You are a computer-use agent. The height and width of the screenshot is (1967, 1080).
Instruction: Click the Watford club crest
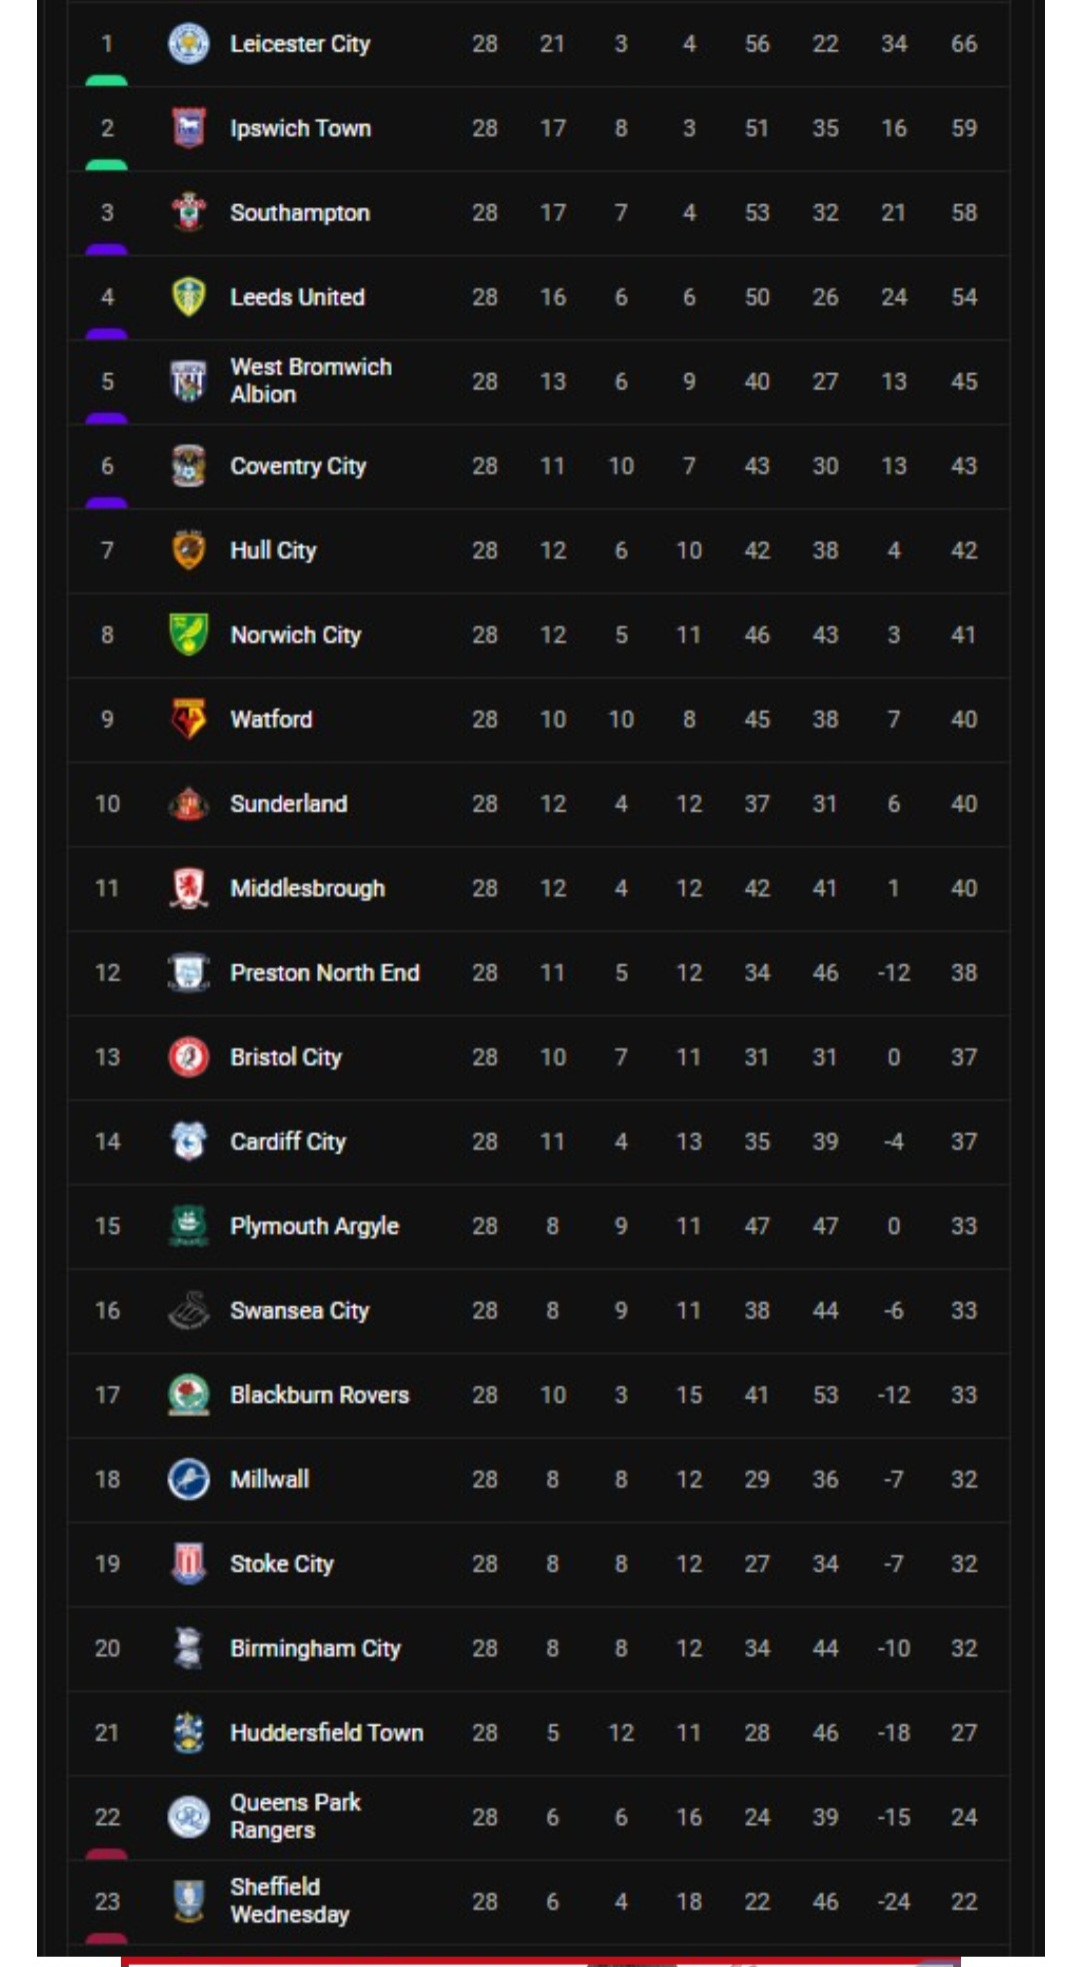(188, 719)
